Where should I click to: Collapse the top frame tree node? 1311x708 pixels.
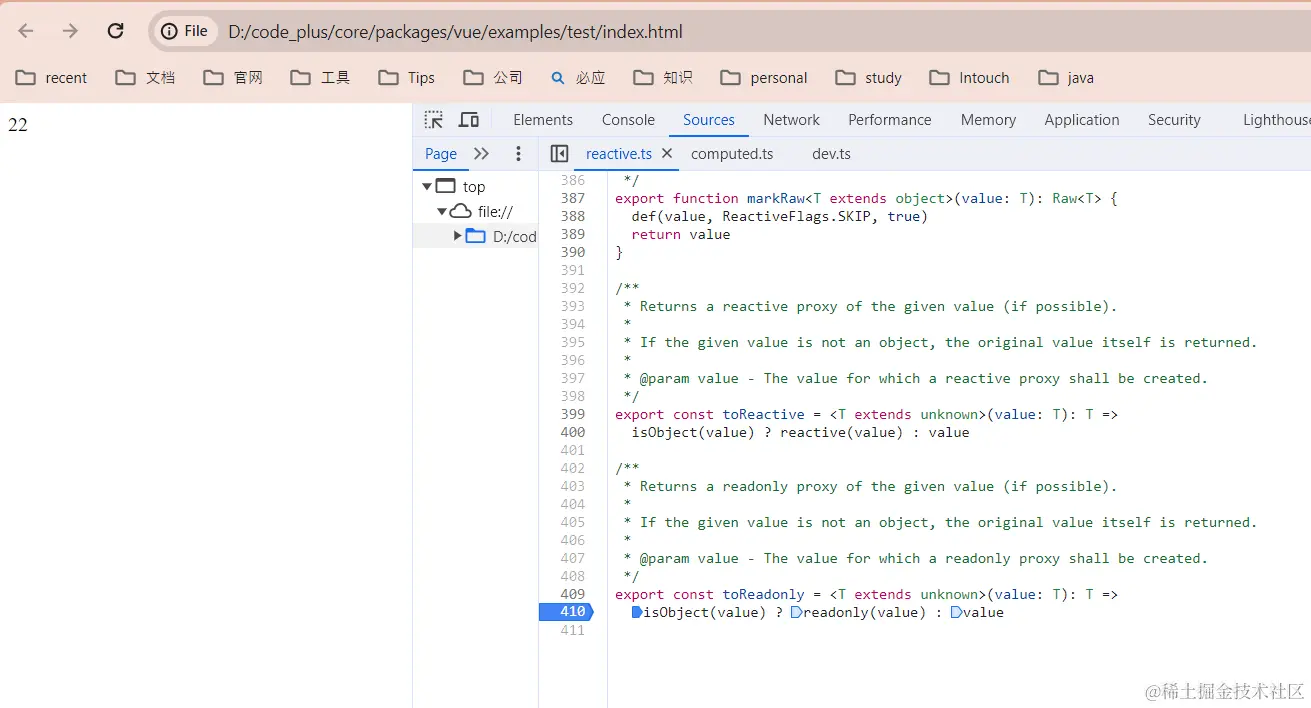coord(427,187)
